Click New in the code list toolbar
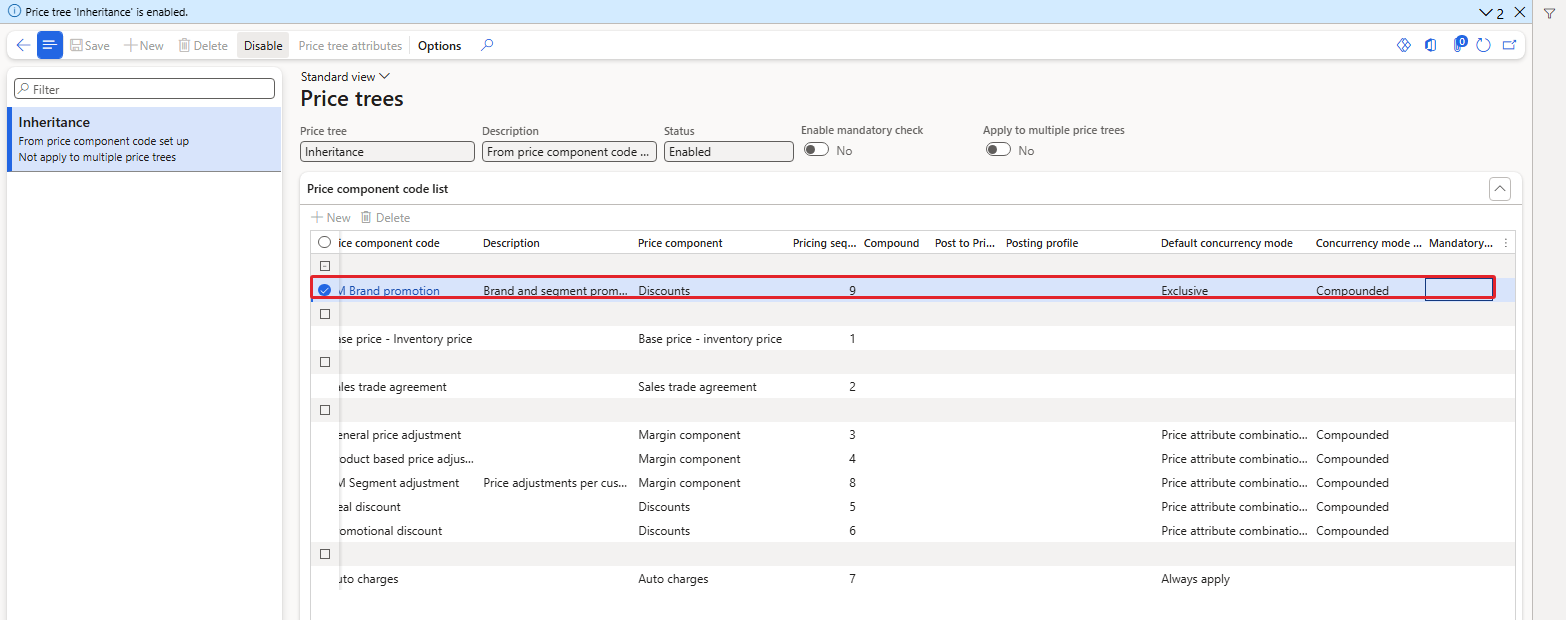This screenshot has height=620, width=1566. [331, 217]
